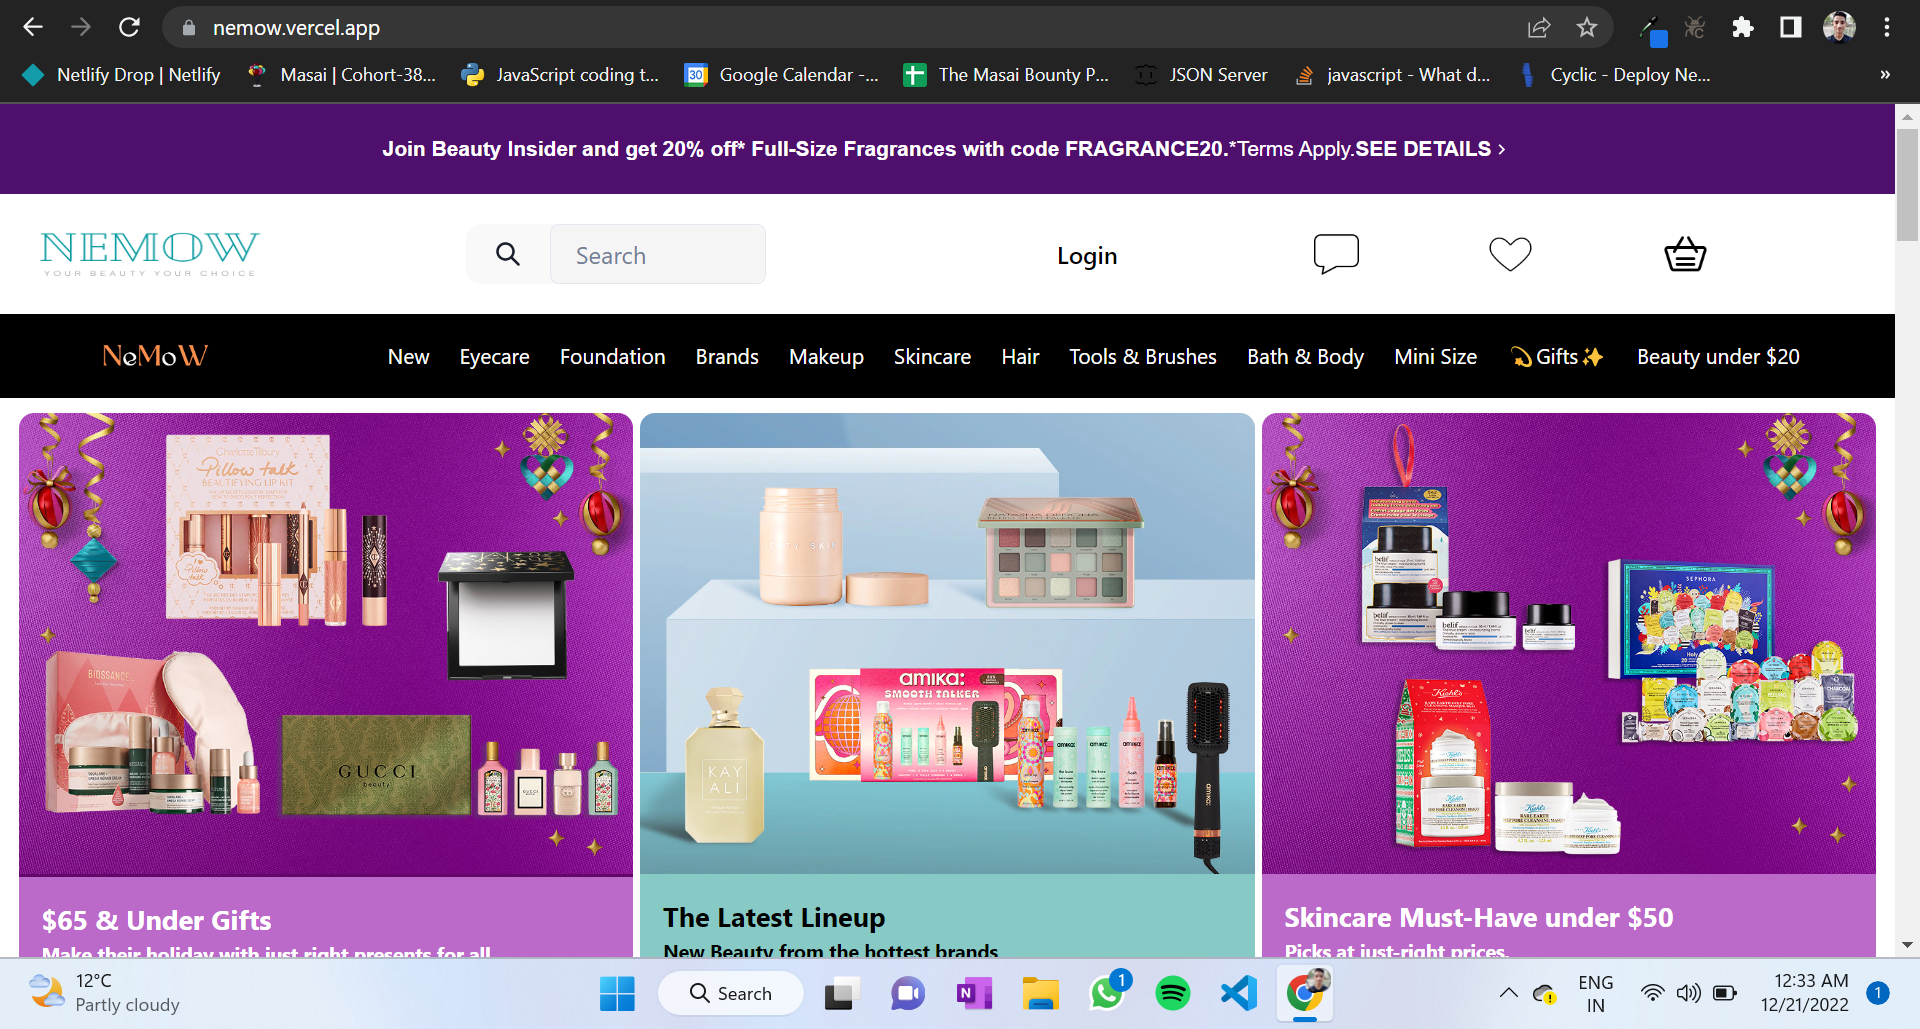Open the weather widget showing 12°C
This screenshot has width=1920, height=1029.
[x=105, y=993]
